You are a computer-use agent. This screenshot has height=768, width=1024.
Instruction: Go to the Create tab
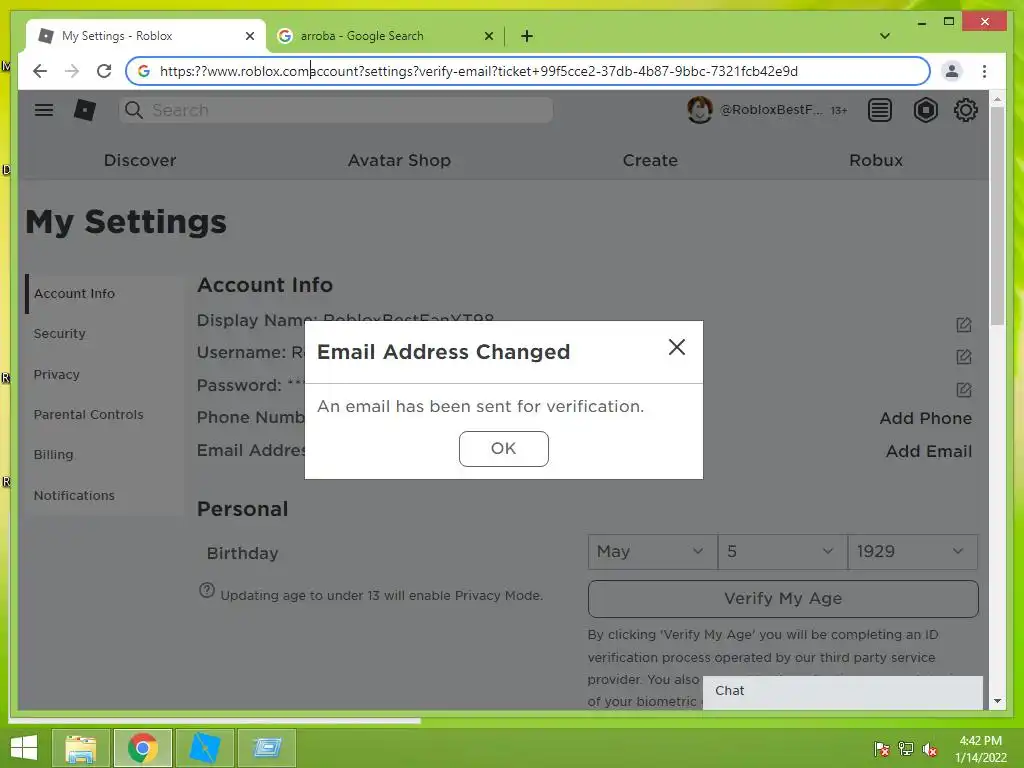[650, 160]
